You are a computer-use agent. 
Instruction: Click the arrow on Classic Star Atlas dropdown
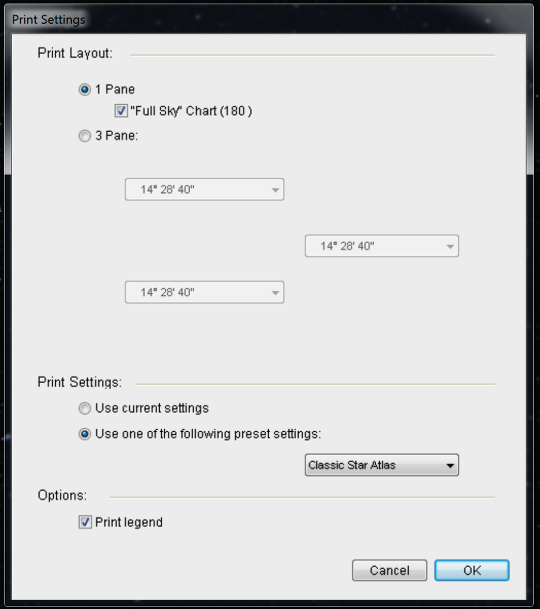[450, 465]
